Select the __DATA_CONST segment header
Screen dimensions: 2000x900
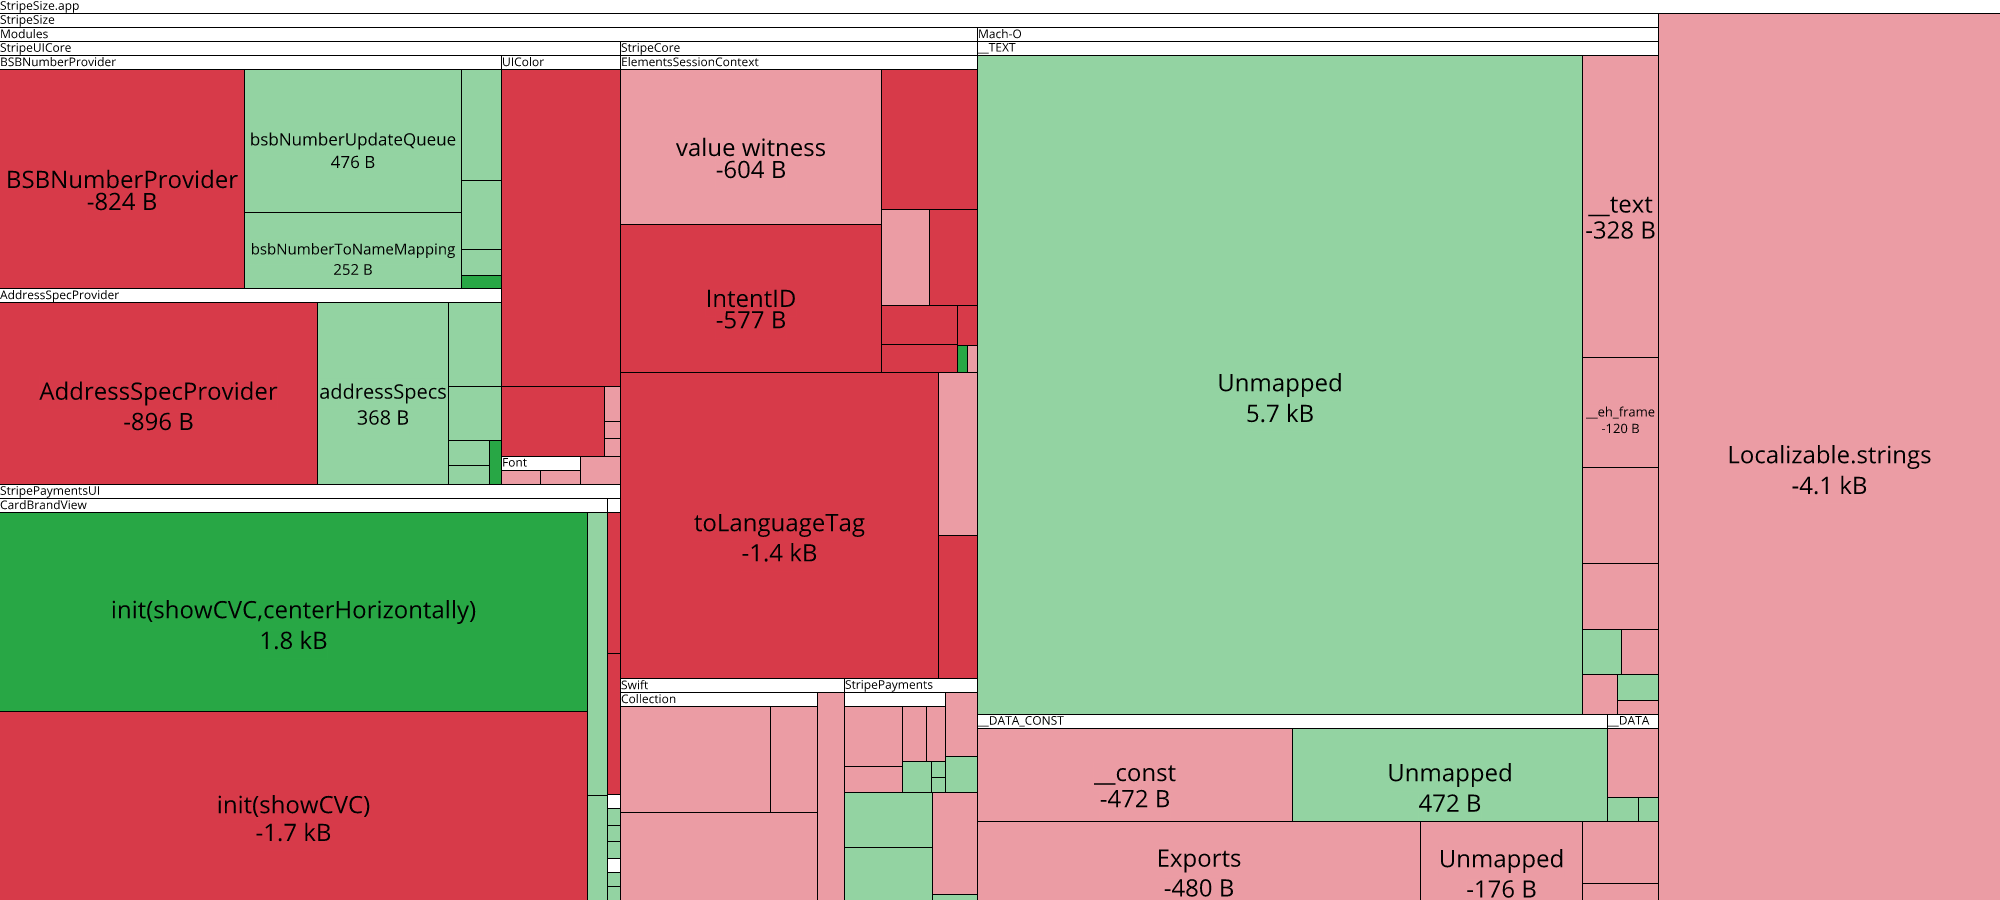pyautogui.click(x=1292, y=721)
